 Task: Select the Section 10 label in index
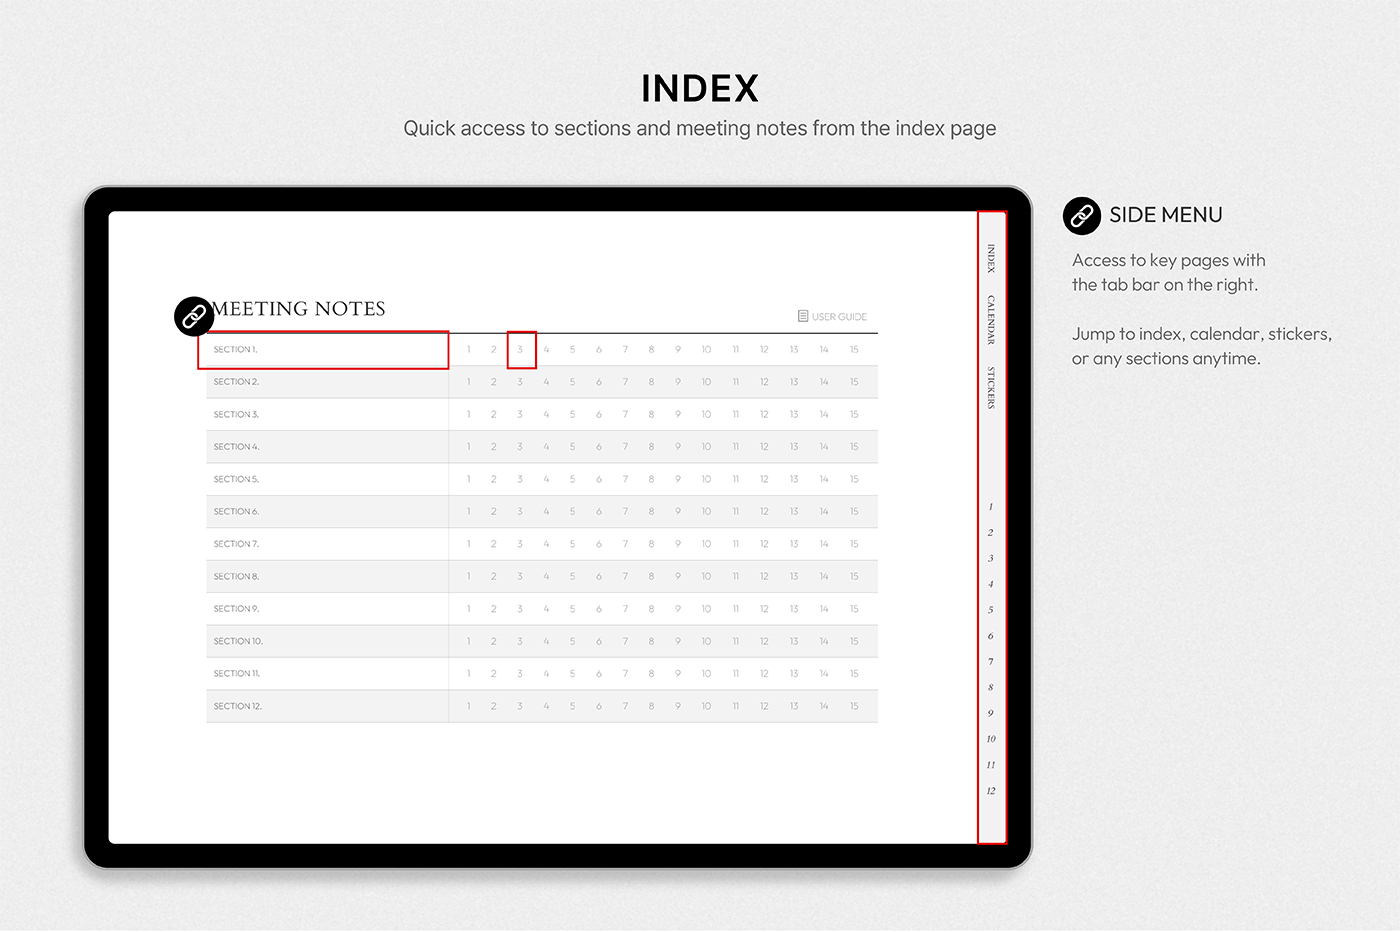(238, 641)
